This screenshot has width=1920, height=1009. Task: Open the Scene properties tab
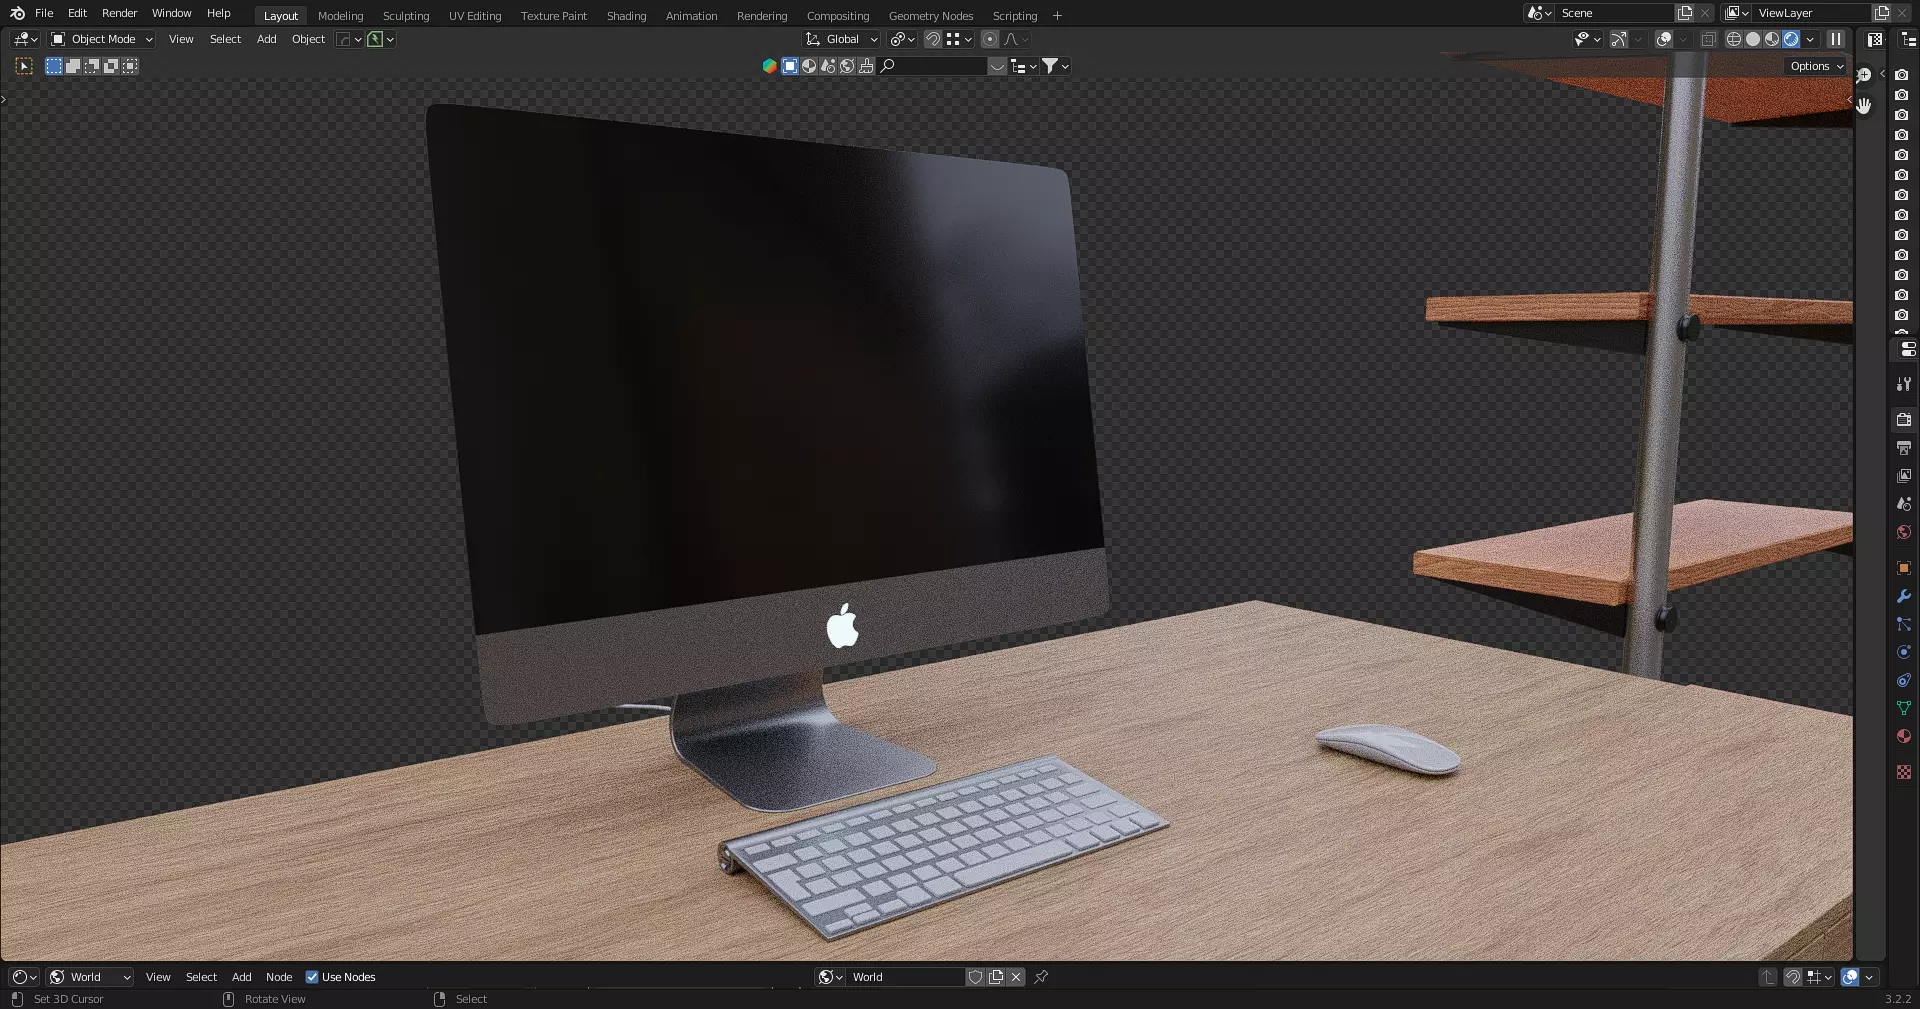(x=1904, y=504)
